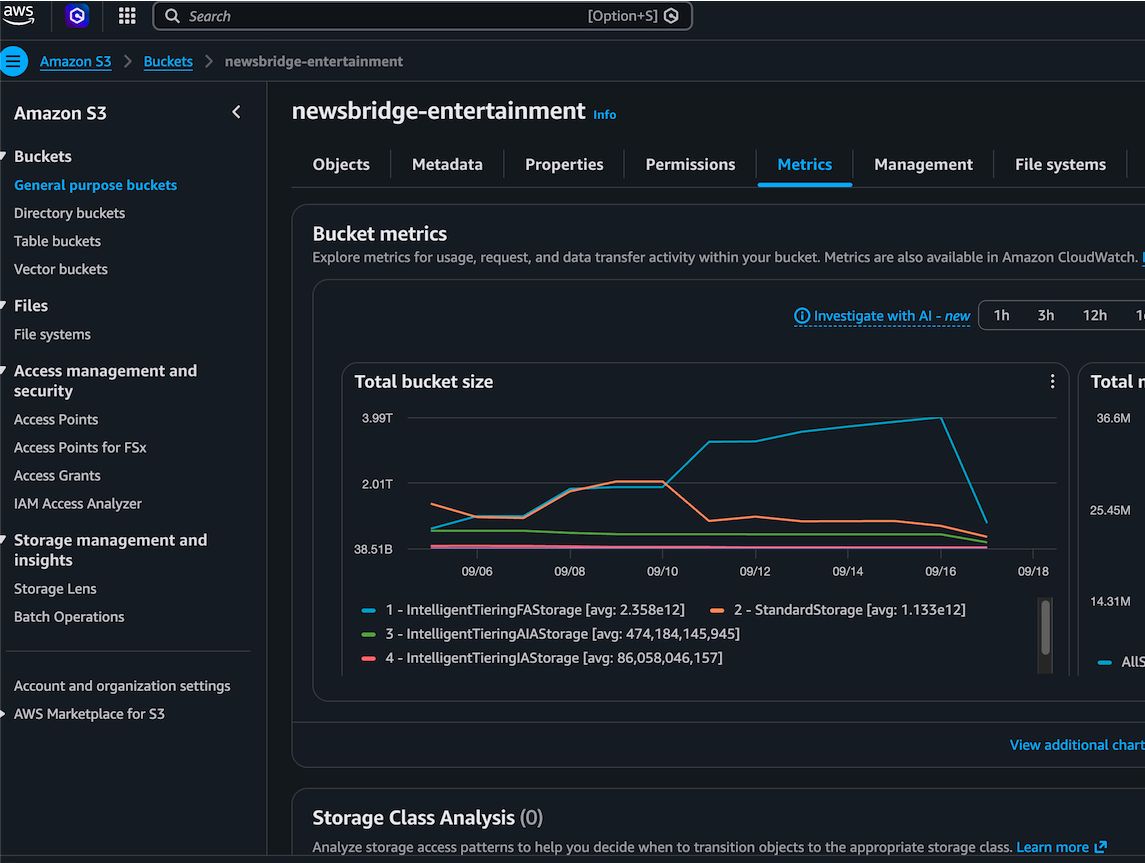Click the chart legend scrollbar
The height and width of the screenshot is (863, 1145).
[x=1046, y=627]
